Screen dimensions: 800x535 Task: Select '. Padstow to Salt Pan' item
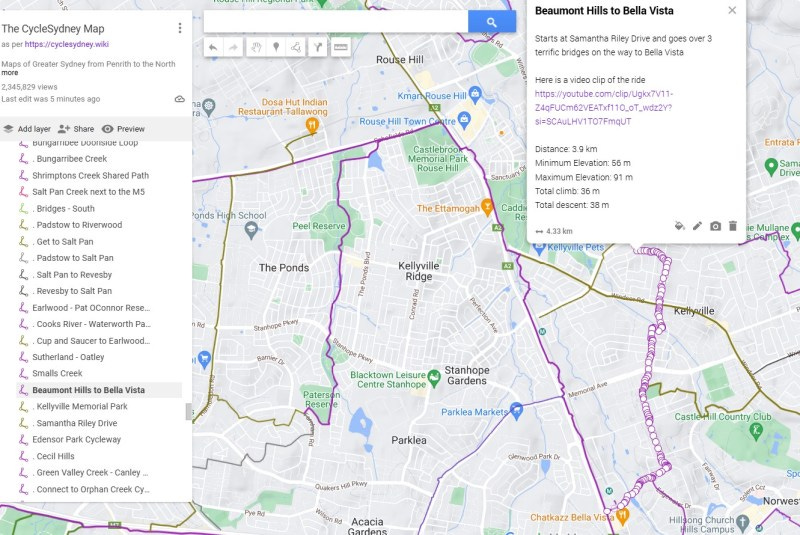coord(99,258)
